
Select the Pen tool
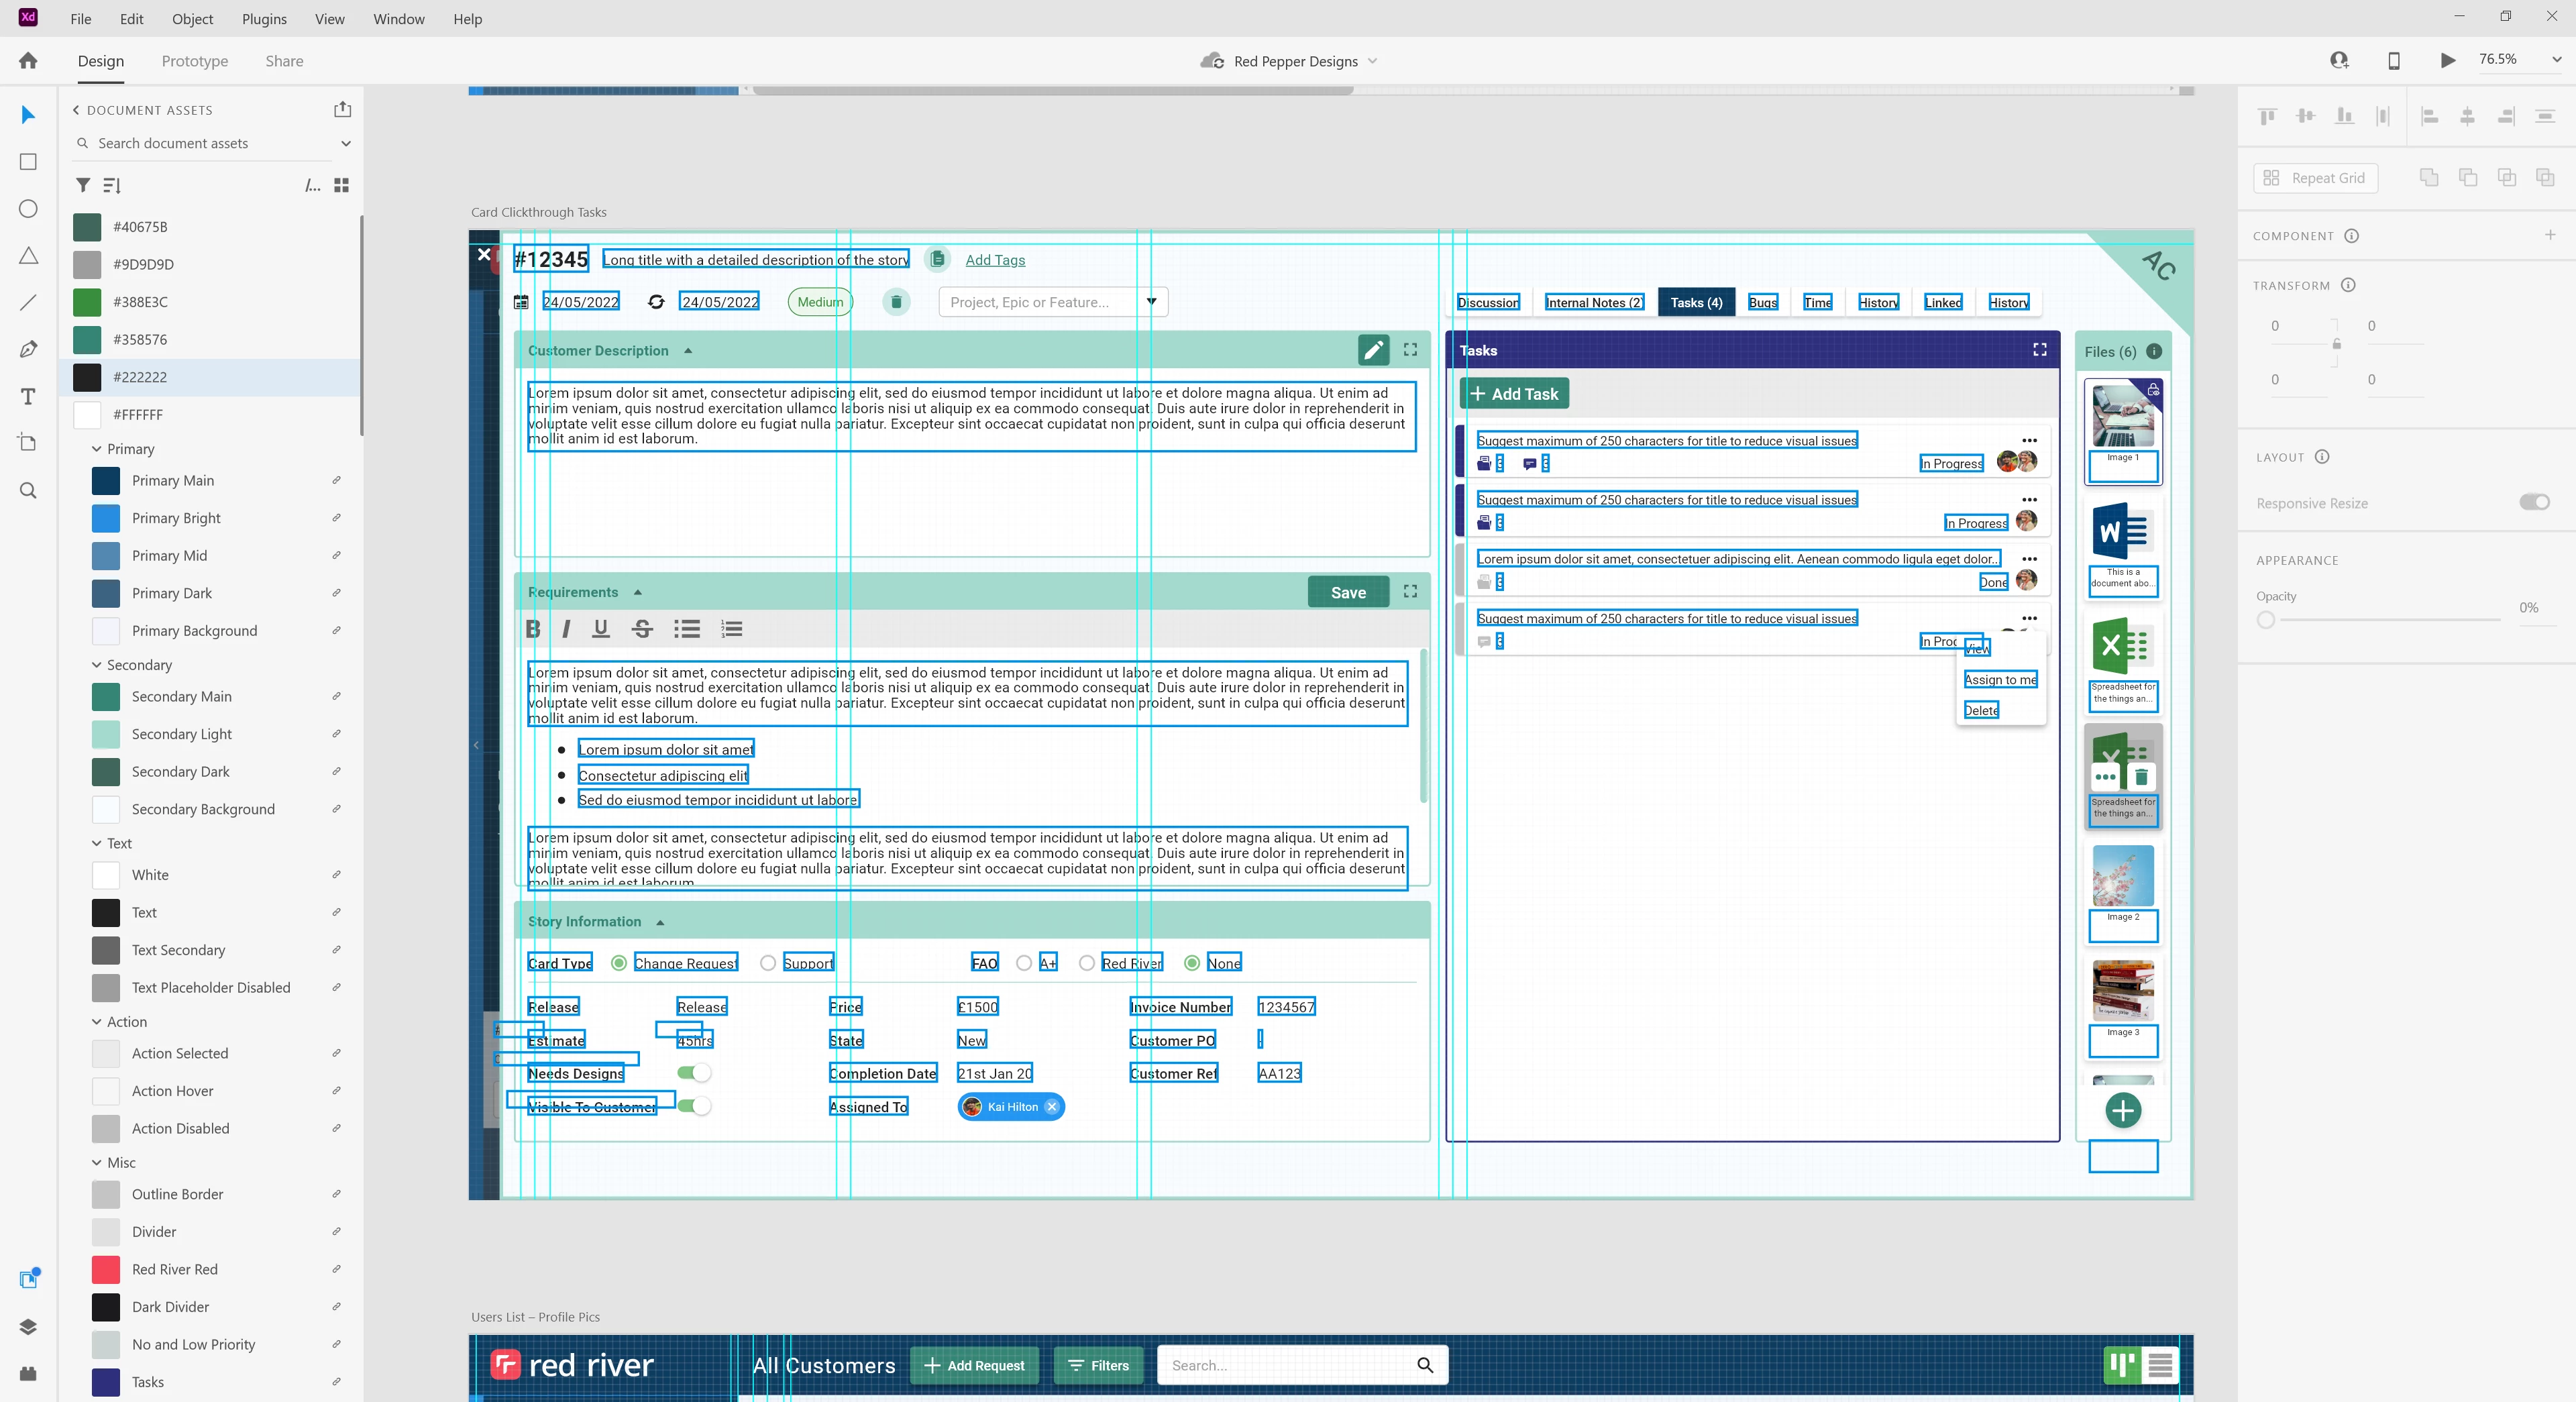click(x=28, y=349)
